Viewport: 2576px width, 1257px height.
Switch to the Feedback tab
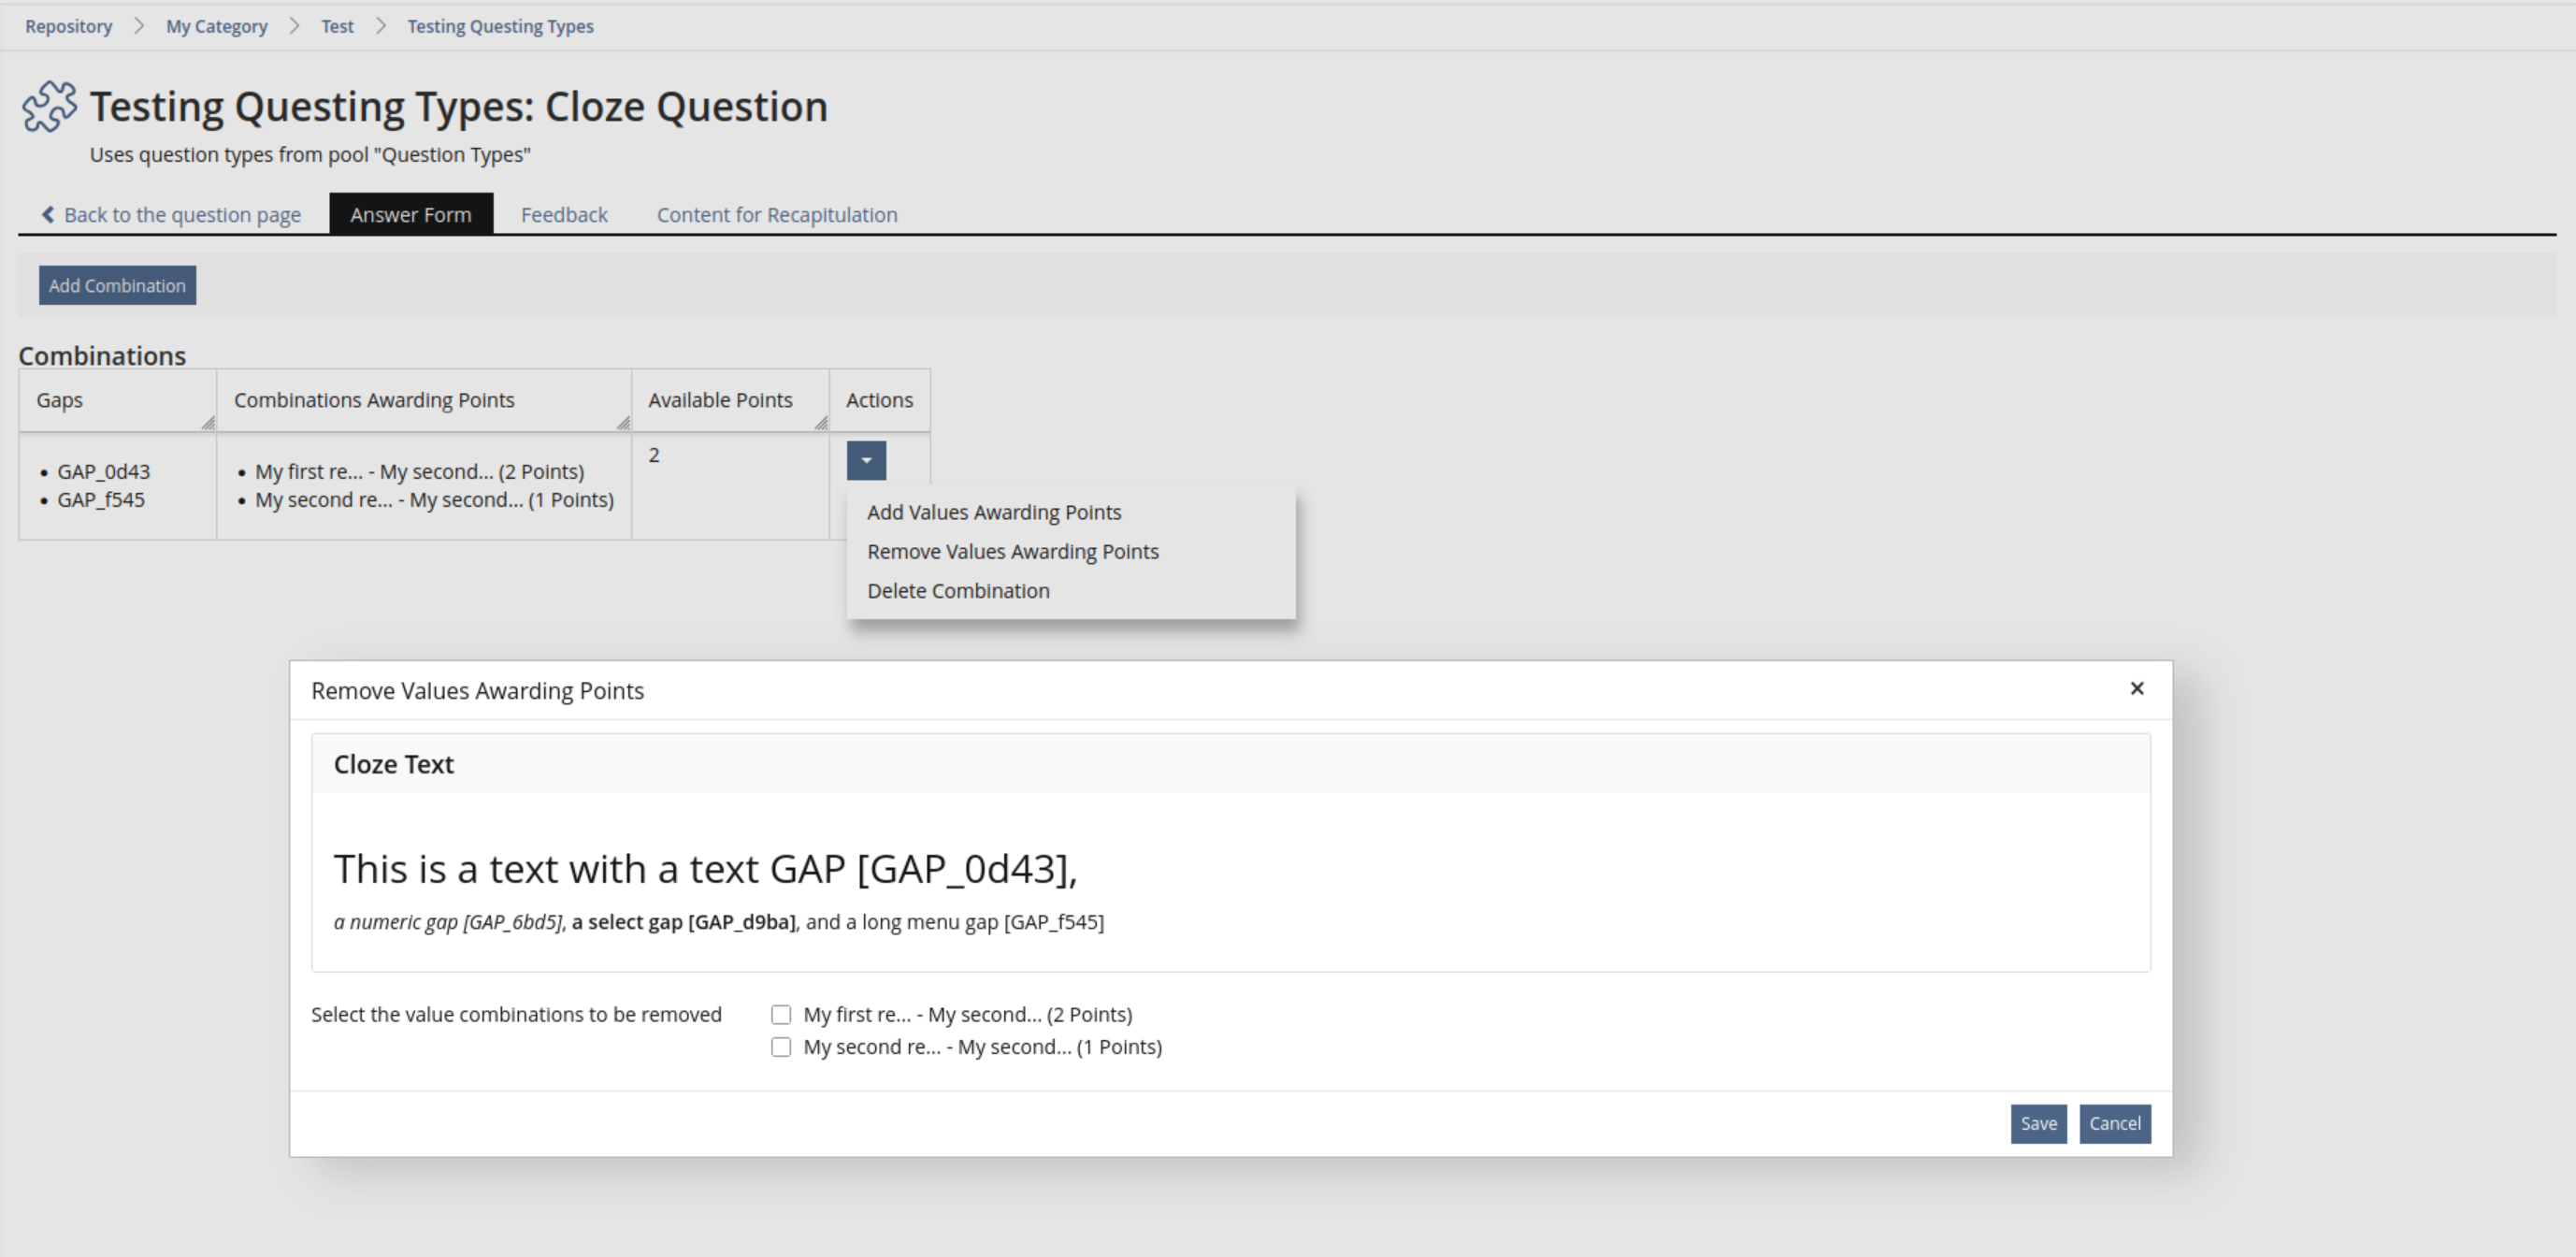(564, 215)
